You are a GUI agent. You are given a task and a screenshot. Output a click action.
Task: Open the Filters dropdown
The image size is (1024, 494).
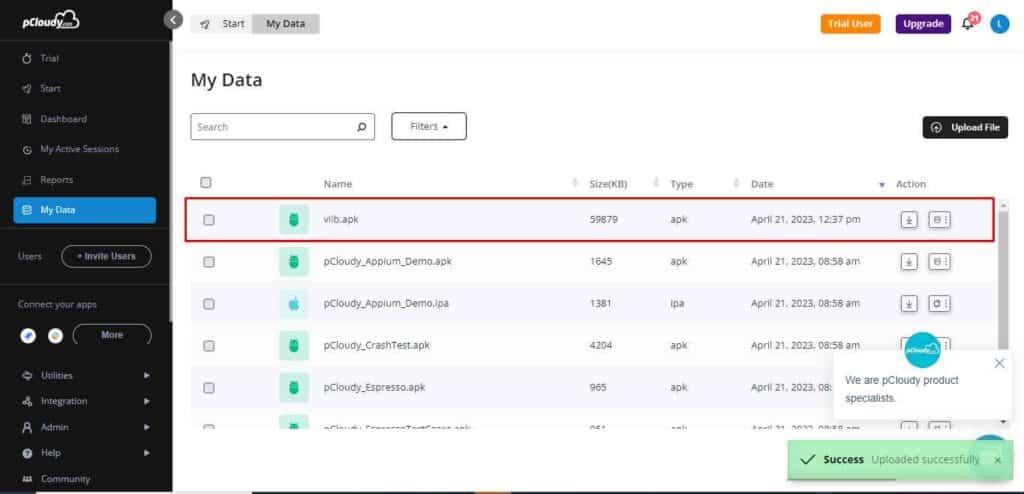(x=429, y=126)
